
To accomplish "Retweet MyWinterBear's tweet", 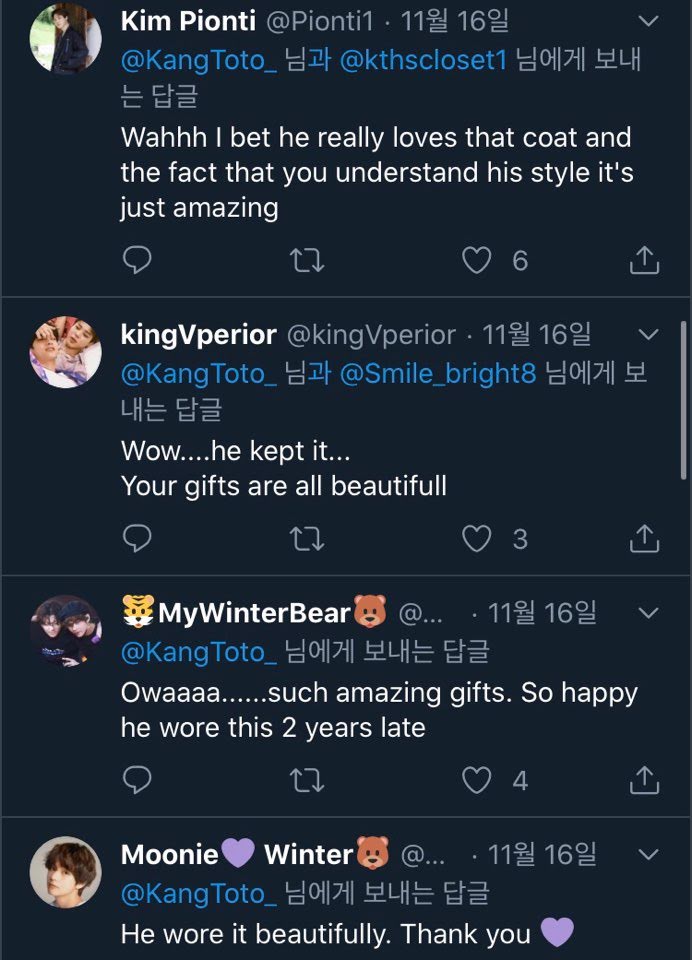I will click(x=306, y=780).
